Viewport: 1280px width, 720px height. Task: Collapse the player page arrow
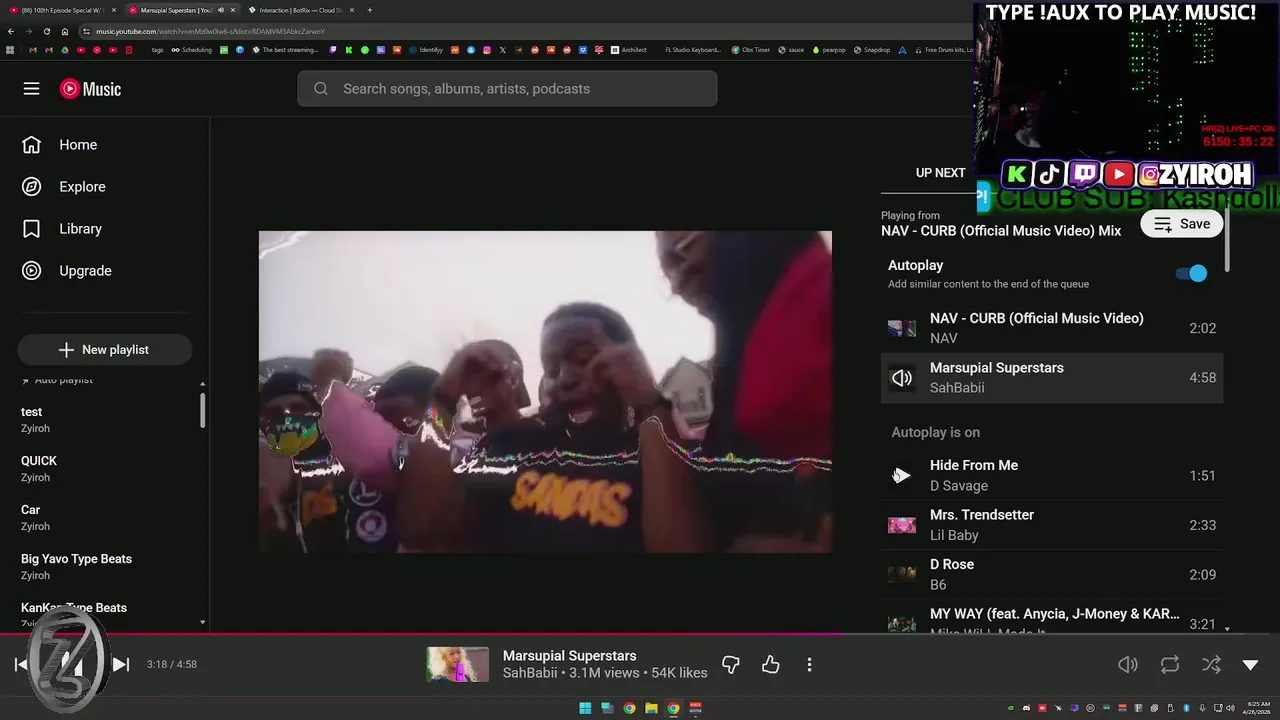1250,665
